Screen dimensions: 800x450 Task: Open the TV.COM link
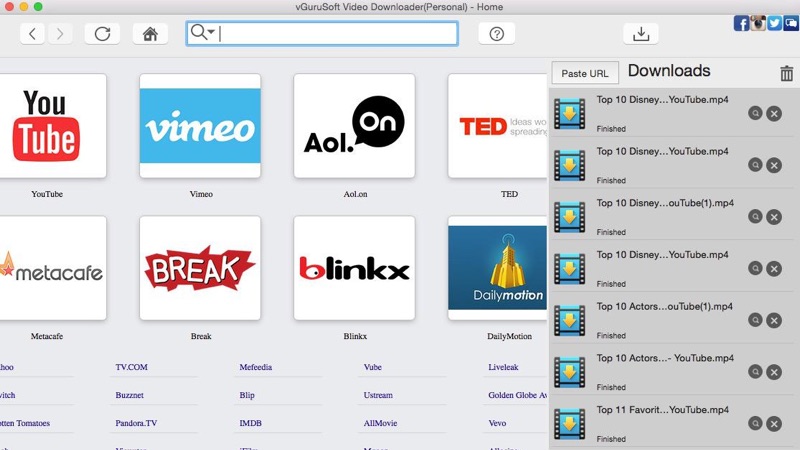click(131, 367)
